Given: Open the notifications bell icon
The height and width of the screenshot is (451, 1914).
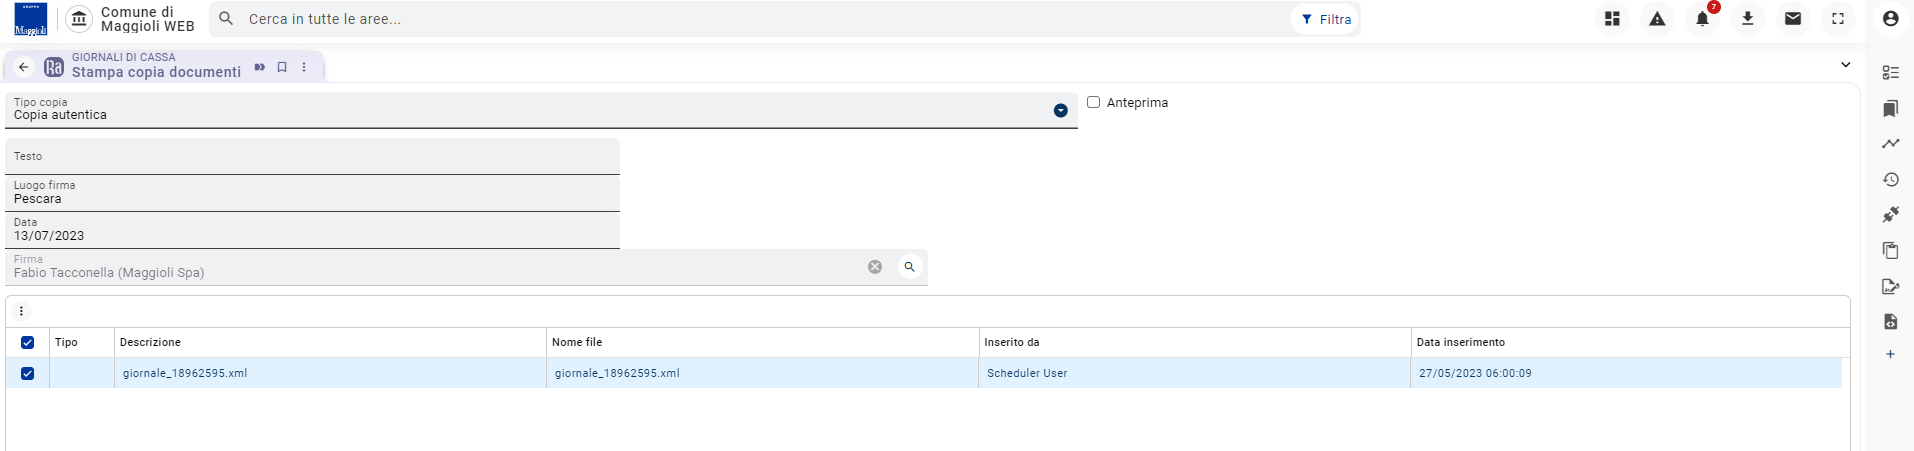Looking at the screenshot, I should click(1702, 19).
